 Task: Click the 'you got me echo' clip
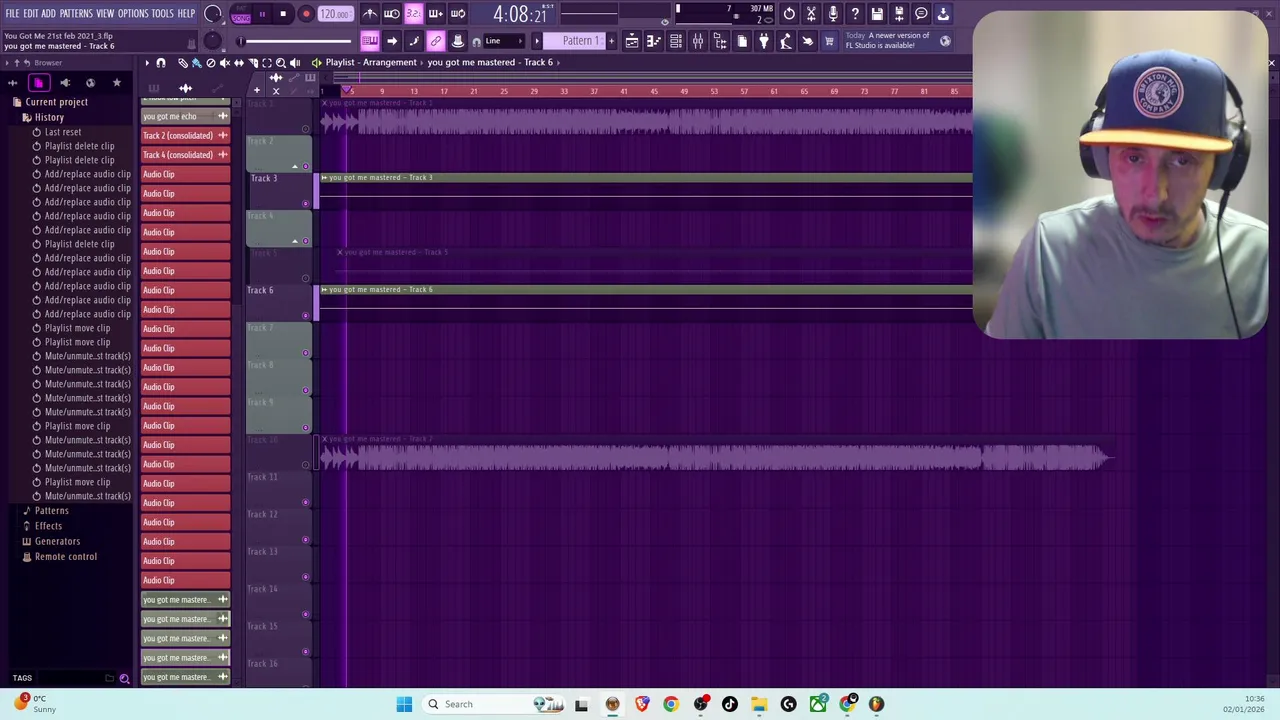185,116
